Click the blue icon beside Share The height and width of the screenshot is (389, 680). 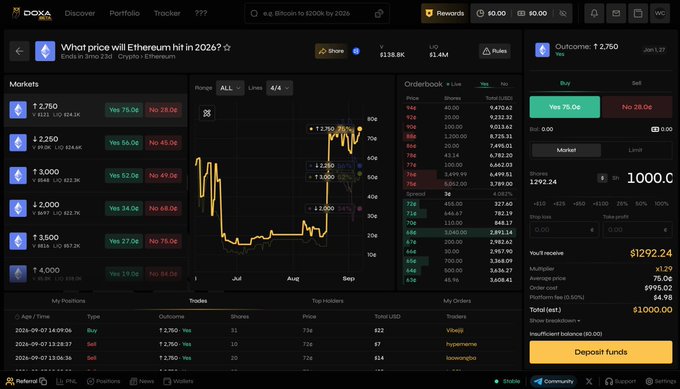coord(356,51)
